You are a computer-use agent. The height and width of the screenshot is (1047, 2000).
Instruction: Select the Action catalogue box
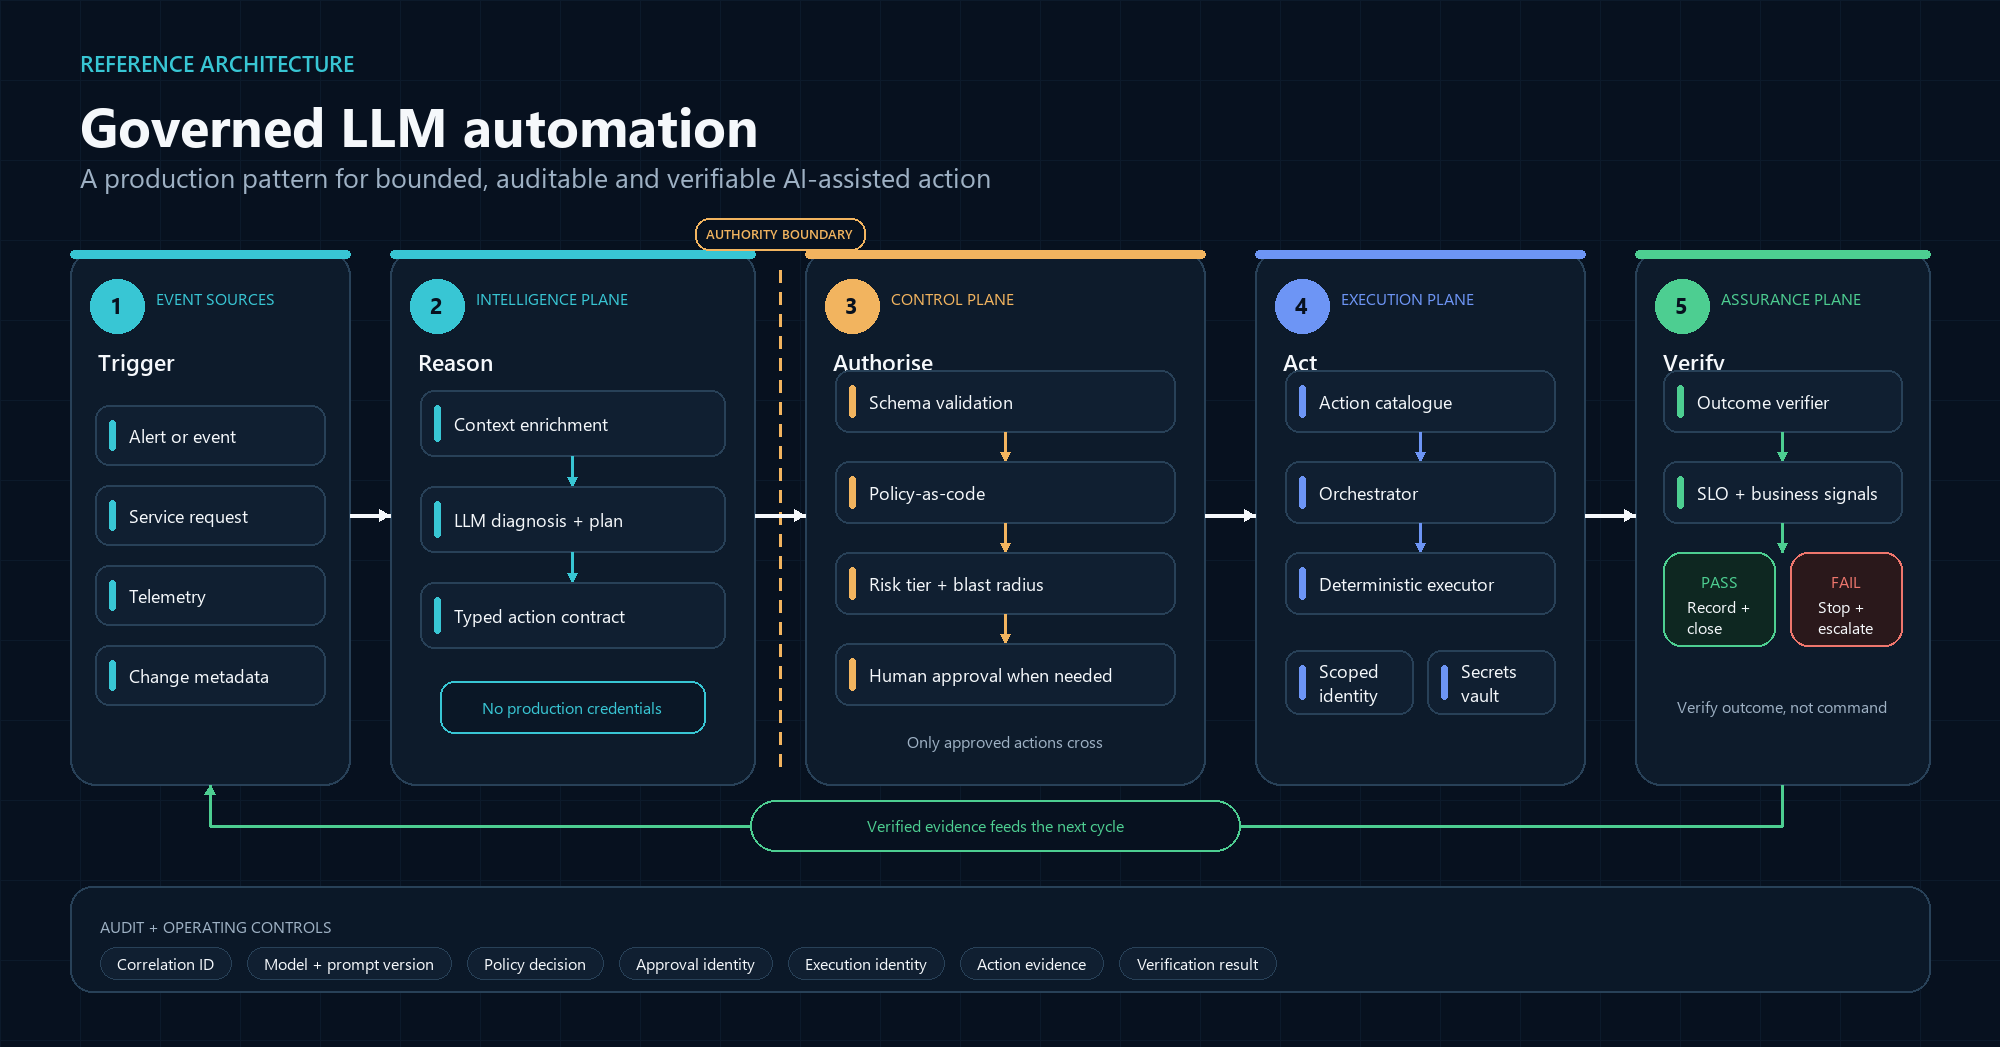tap(1420, 402)
